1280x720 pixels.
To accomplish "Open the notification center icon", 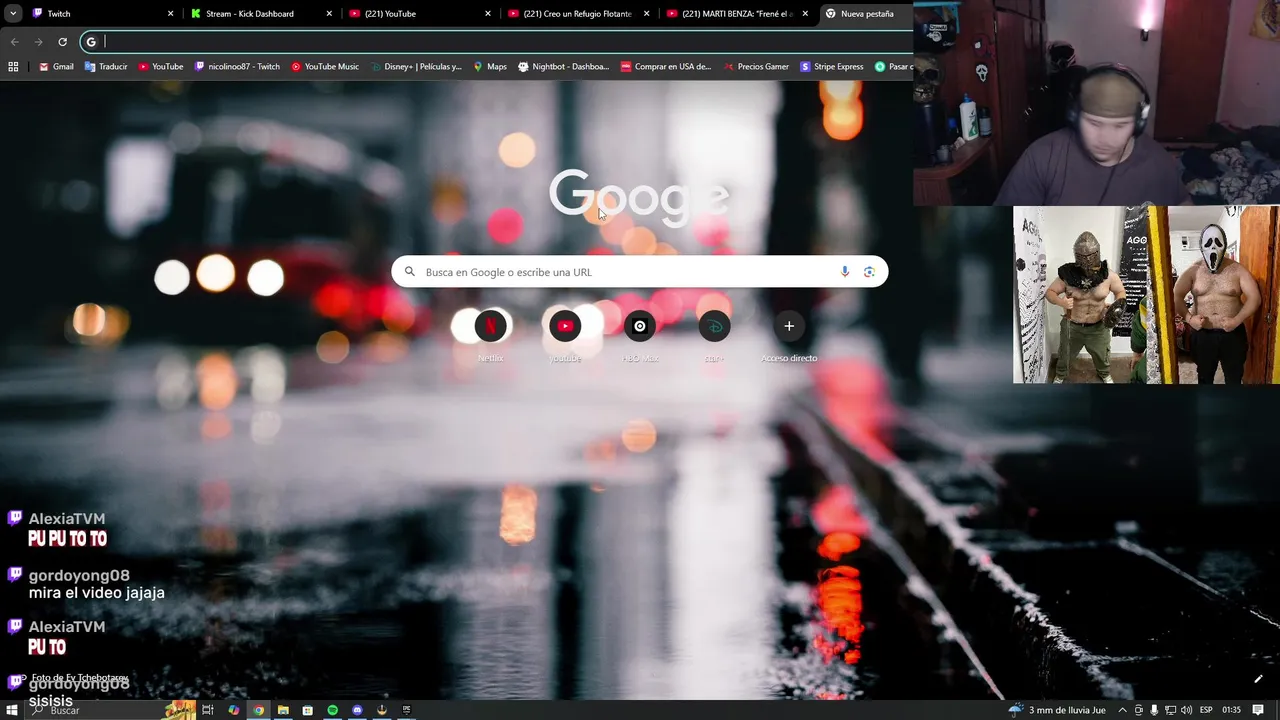I will pyautogui.click(x=1259, y=710).
